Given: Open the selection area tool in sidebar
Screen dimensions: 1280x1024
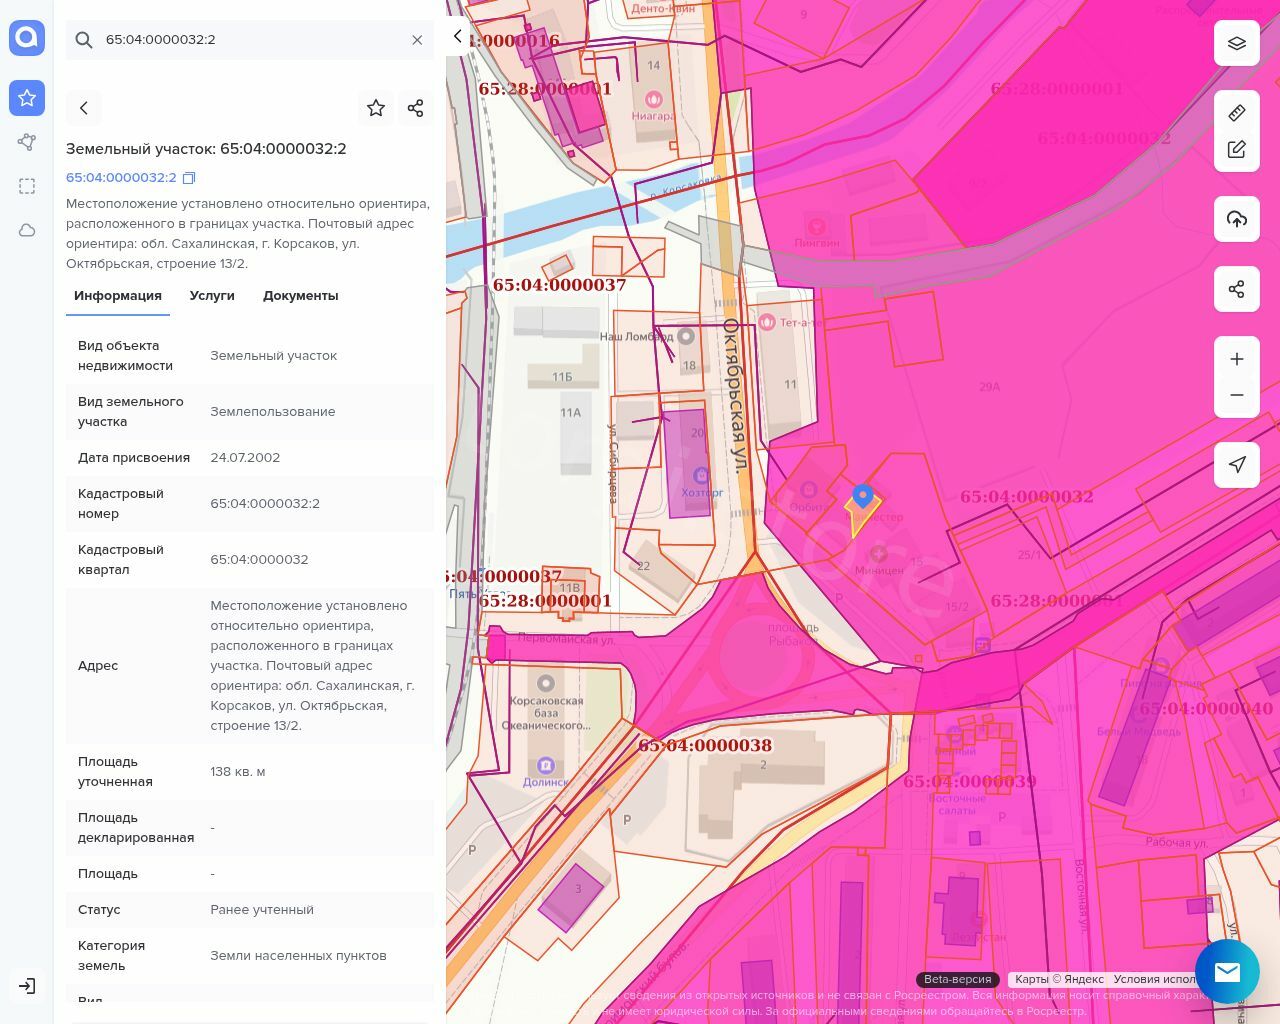Looking at the screenshot, I should (x=27, y=186).
